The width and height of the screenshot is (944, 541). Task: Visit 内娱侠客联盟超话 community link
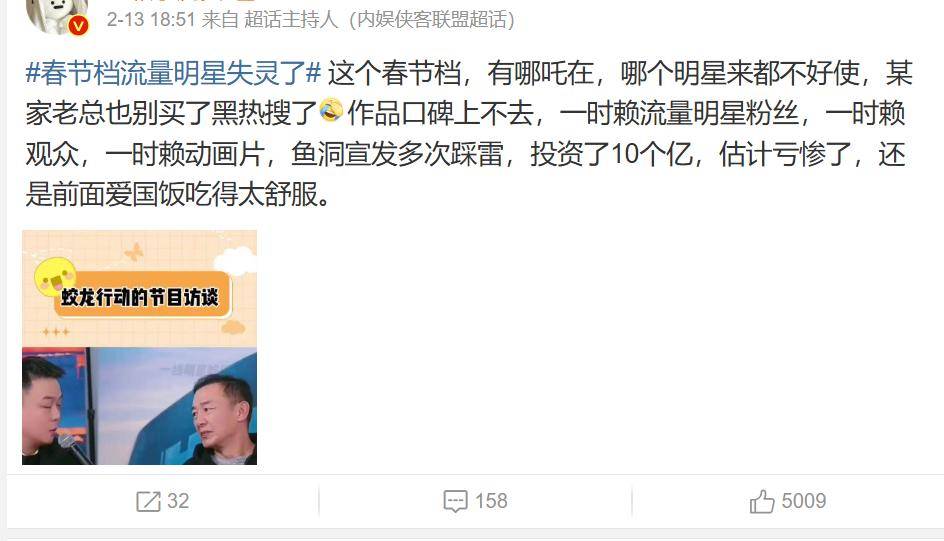click(432, 20)
